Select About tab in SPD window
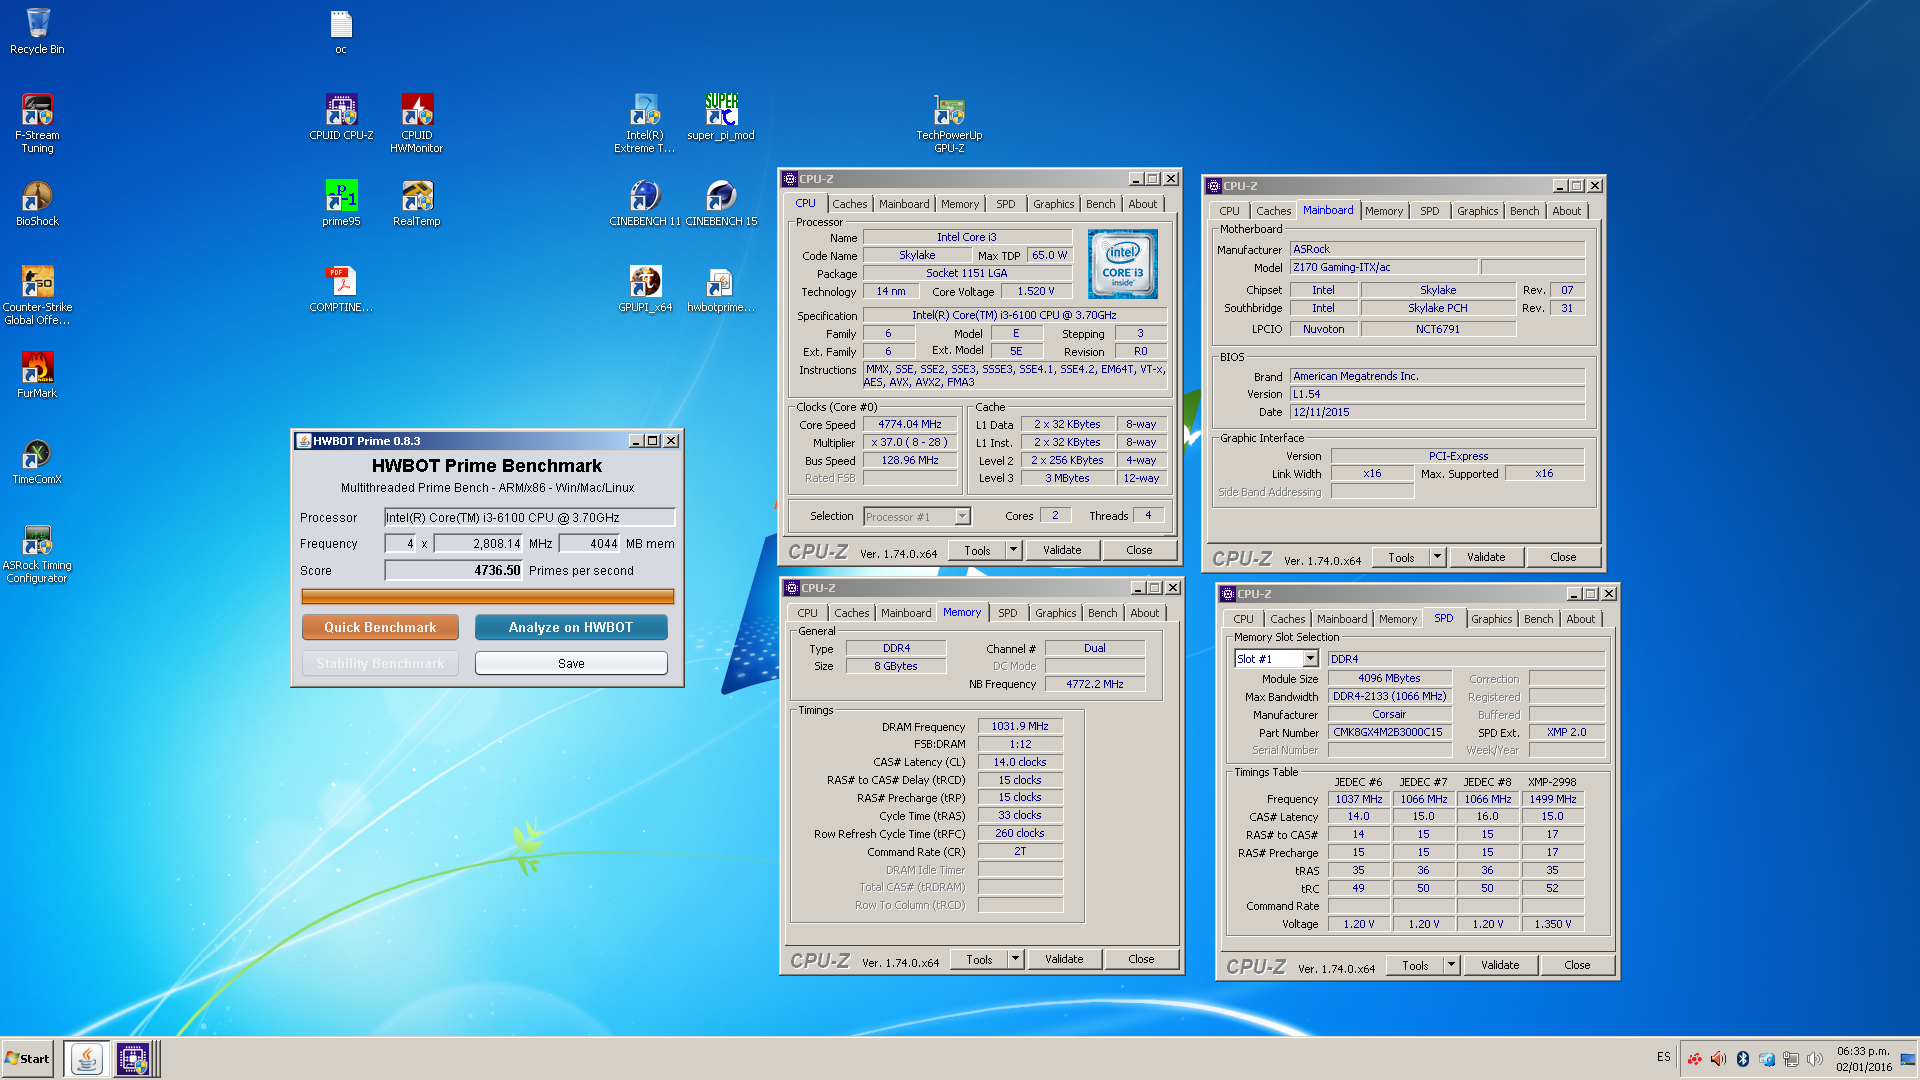 coord(1580,619)
